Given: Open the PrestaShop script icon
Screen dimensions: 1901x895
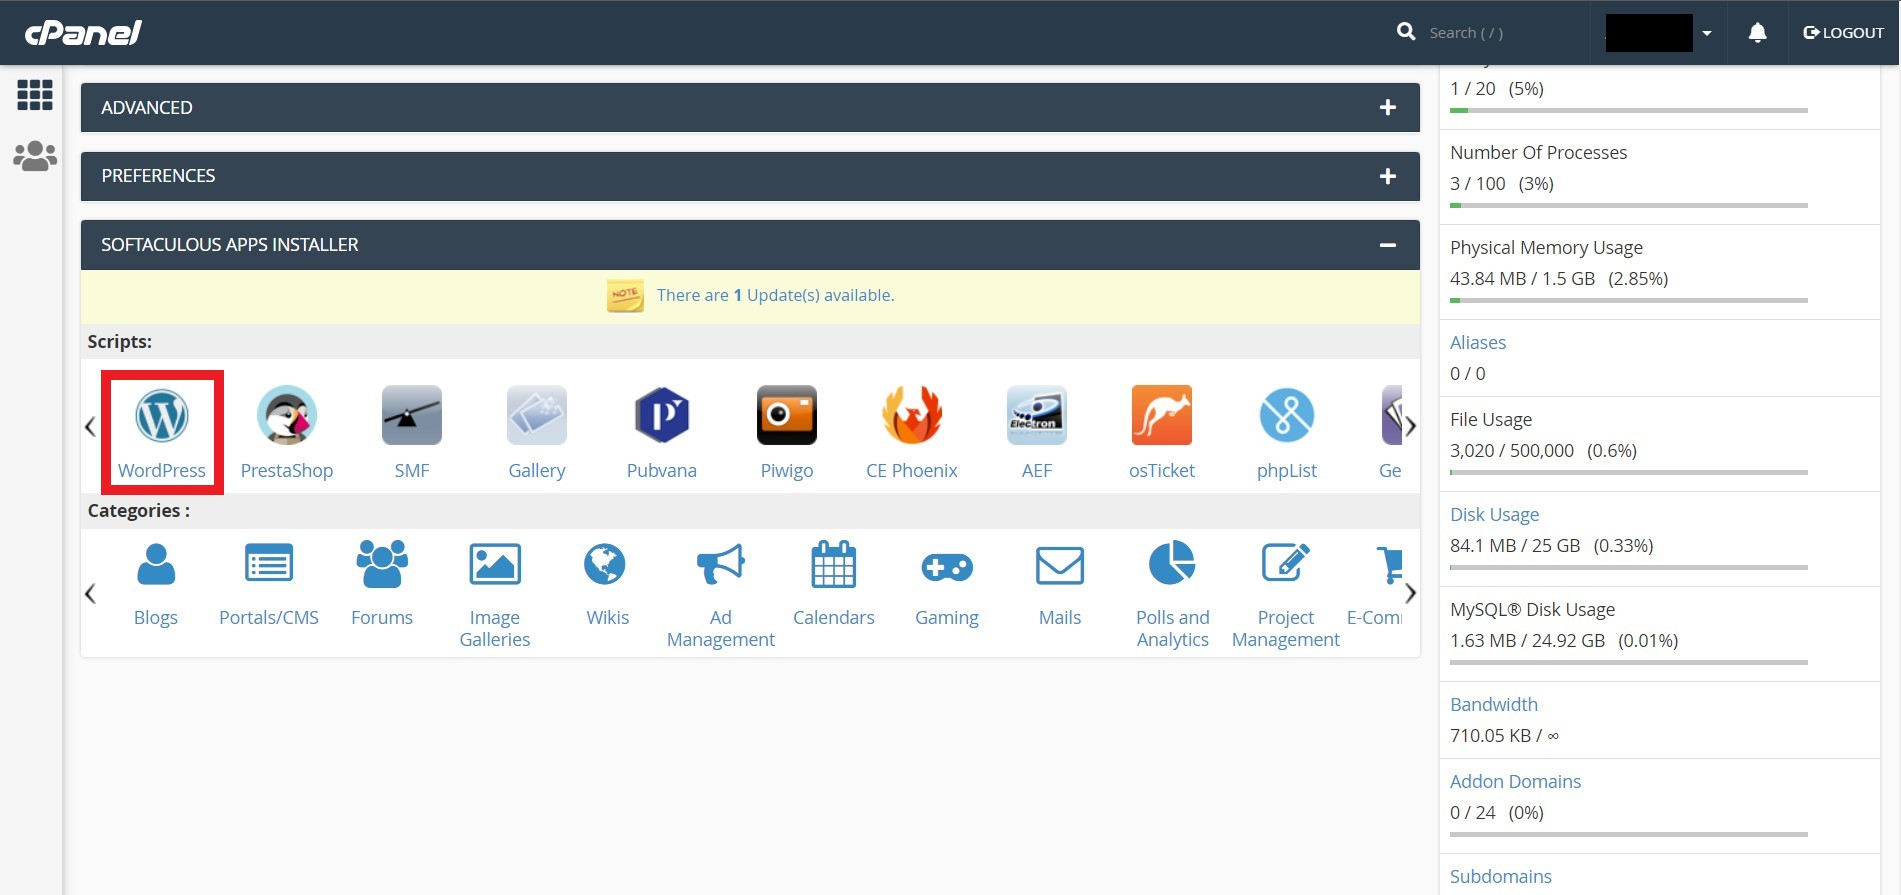Looking at the screenshot, I should click(x=287, y=415).
